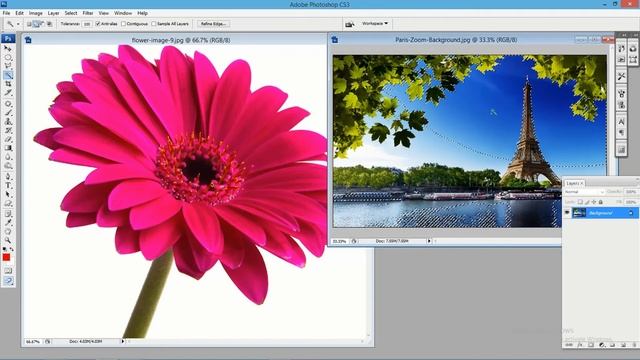Choose New selection mode in options bar
The width and height of the screenshot is (640, 360).
[29, 24]
